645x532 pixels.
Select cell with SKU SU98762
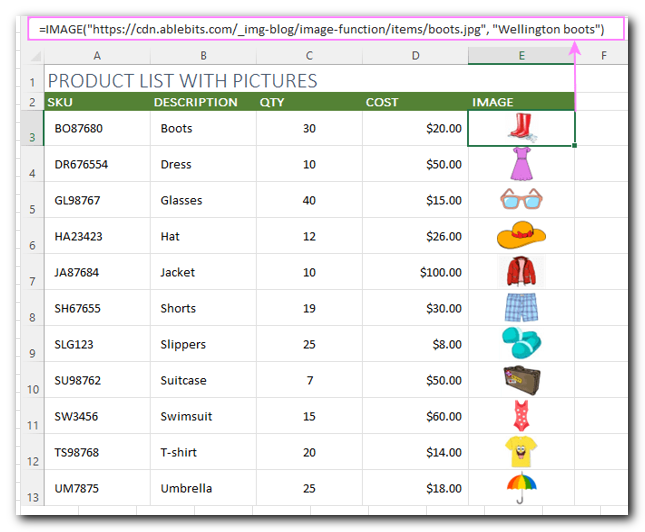pos(97,380)
